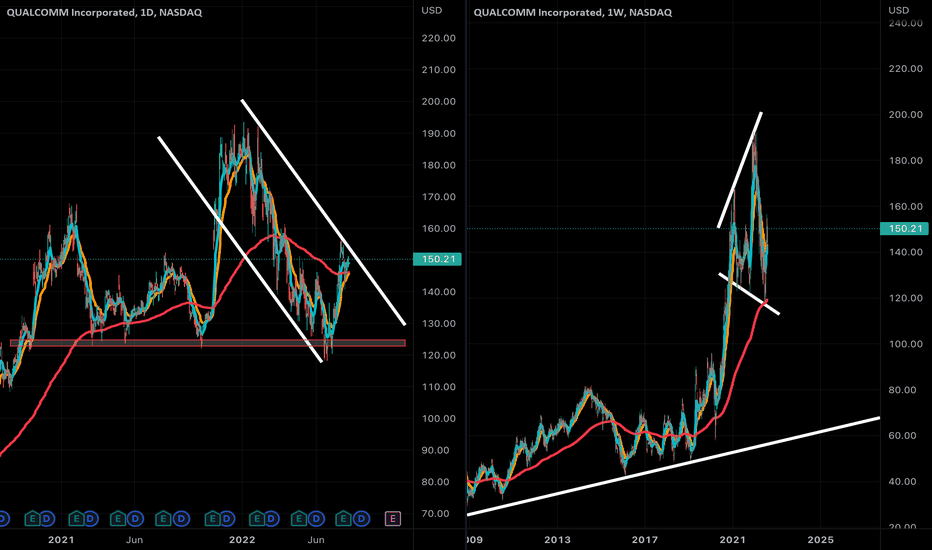Click the USD currency label on daily chart
The image size is (932, 550).
tap(432, 10)
